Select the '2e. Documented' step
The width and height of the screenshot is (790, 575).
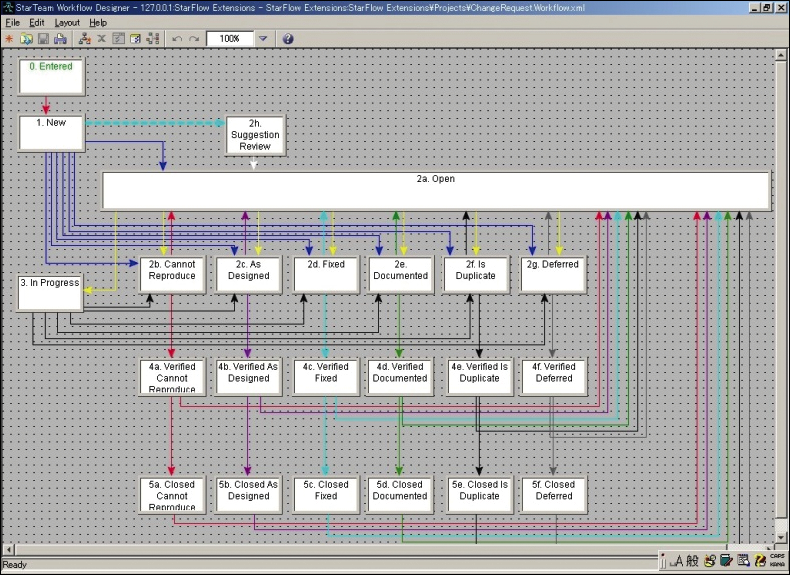tap(401, 275)
